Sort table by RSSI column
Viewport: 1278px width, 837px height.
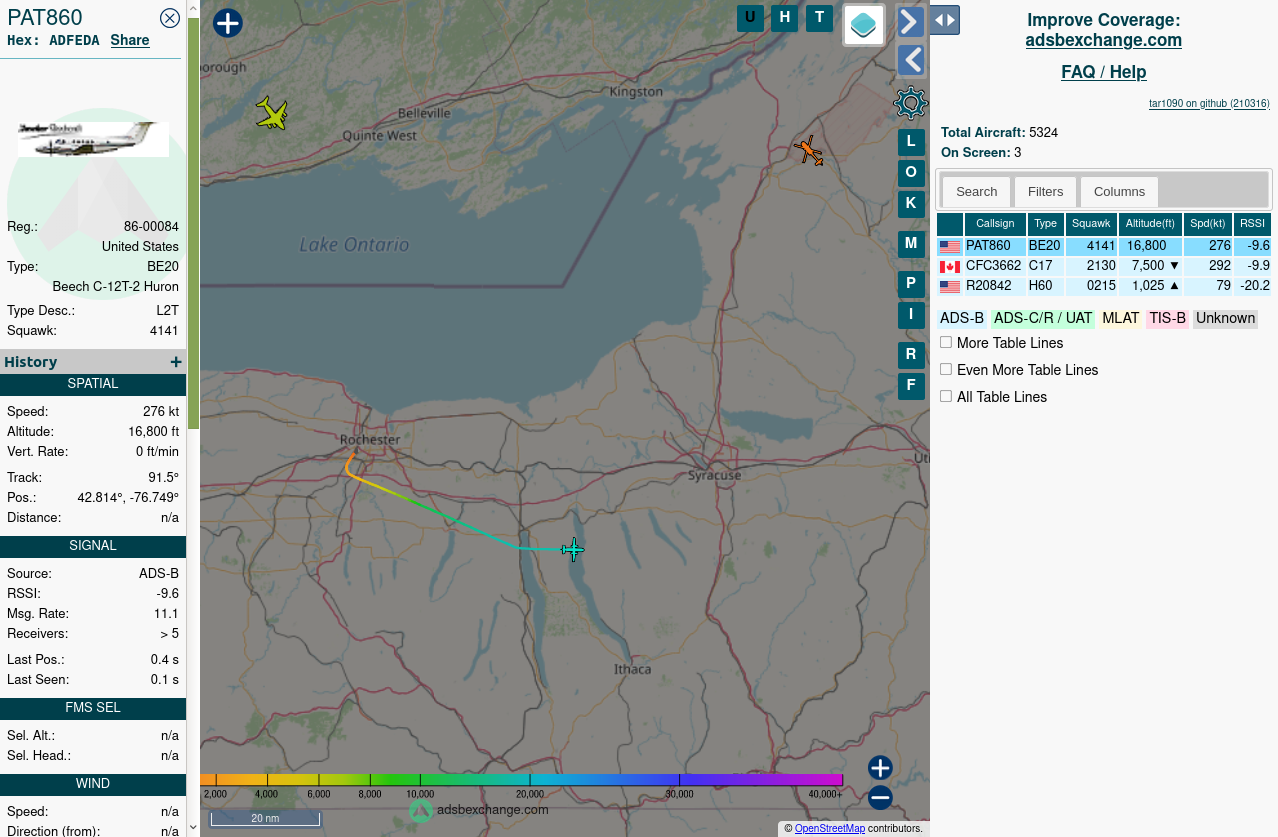[1252, 224]
